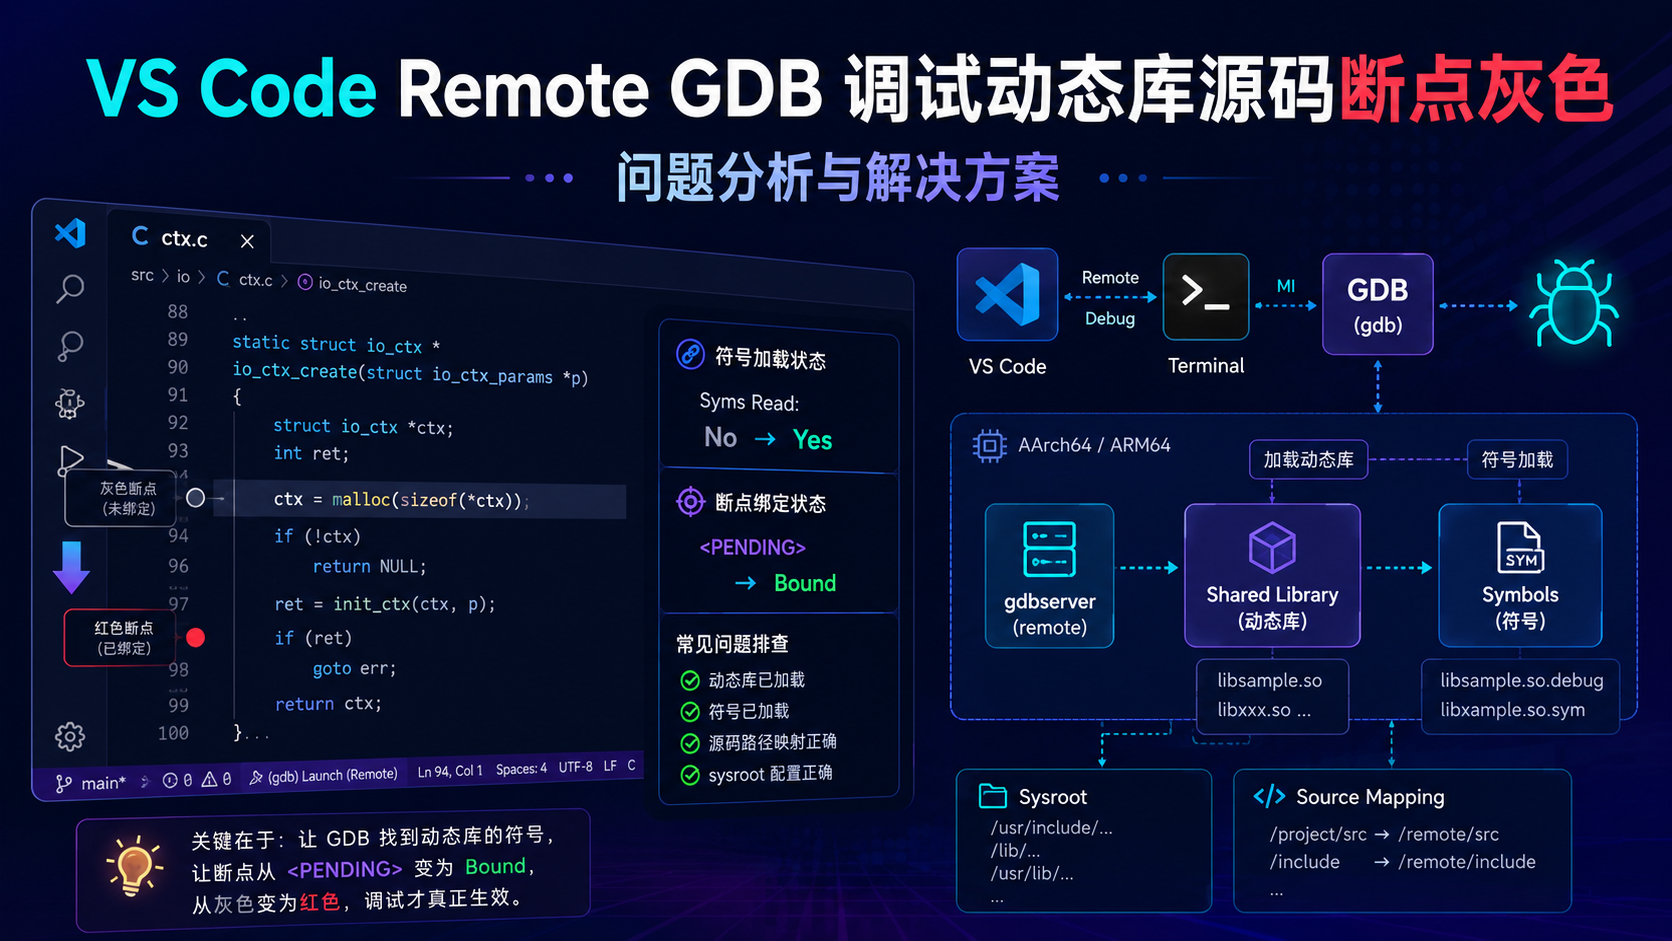
Task: Click the 'return NULL;' code line
Action: [x=370, y=566]
